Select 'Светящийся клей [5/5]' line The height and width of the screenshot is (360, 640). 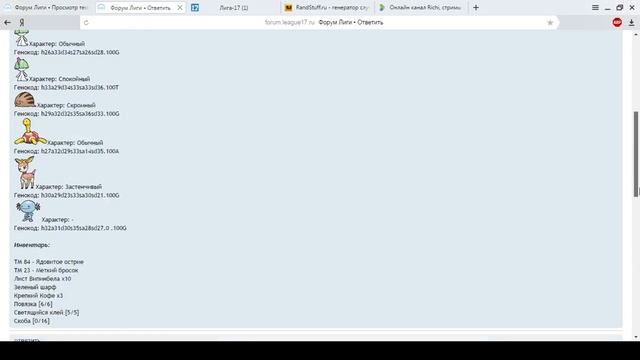[47, 313]
